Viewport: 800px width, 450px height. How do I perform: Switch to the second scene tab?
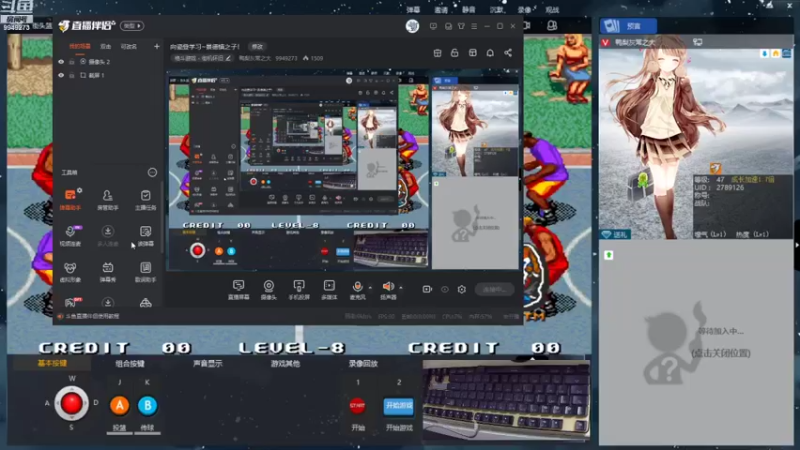pos(106,46)
